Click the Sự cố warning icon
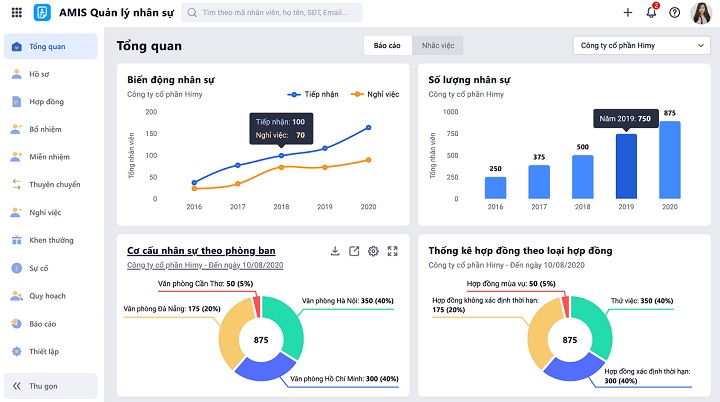 tap(17, 268)
